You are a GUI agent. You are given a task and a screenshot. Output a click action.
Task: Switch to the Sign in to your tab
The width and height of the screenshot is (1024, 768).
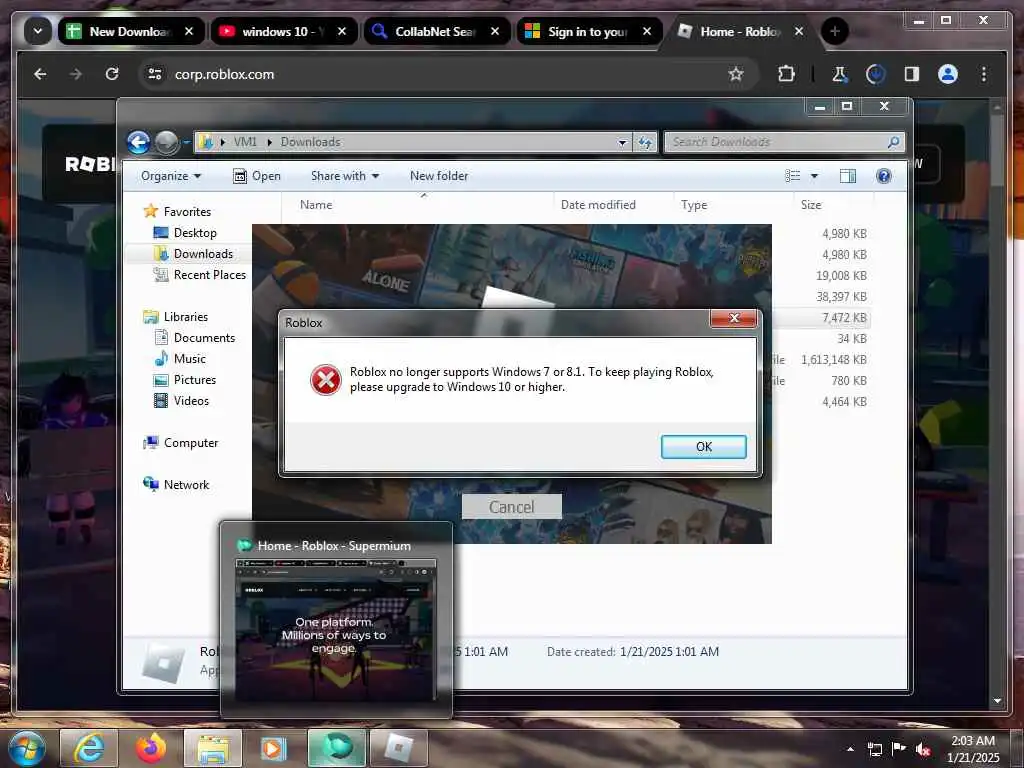click(588, 31)
